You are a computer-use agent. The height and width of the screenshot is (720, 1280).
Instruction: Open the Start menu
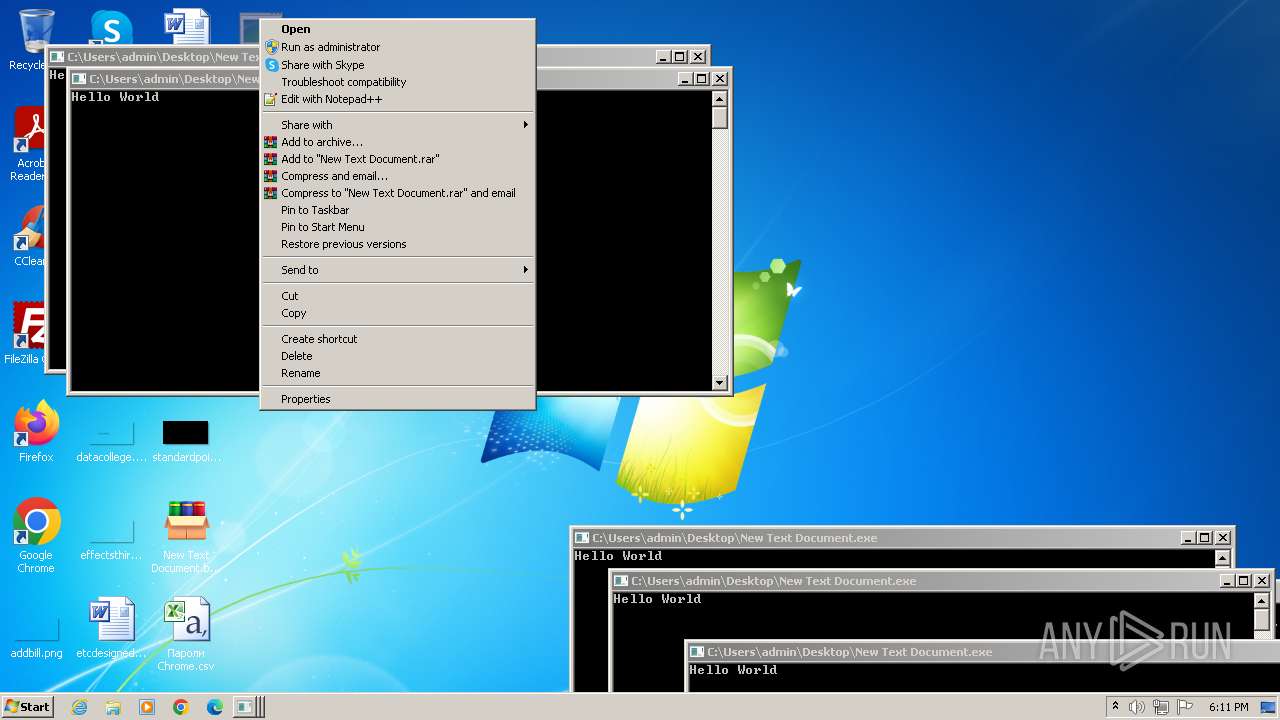pyautogui.click(x=27, y=707)
